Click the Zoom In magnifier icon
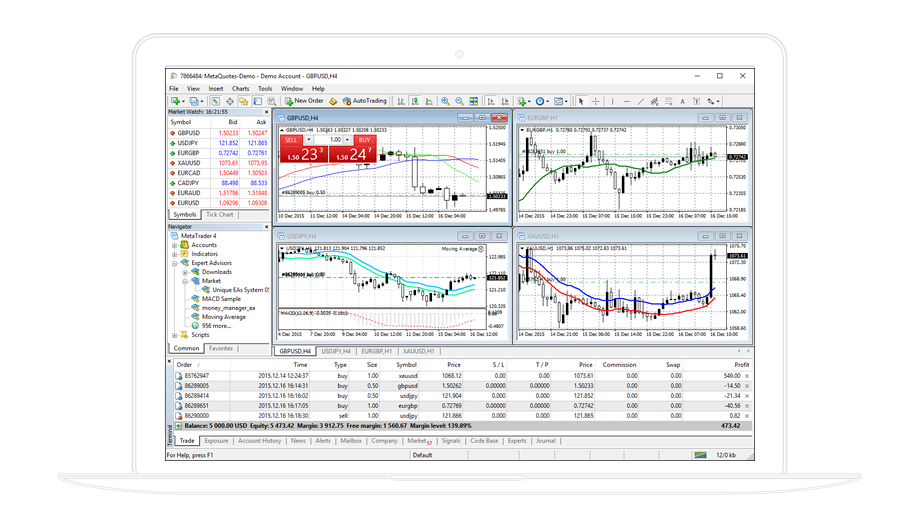Viewport: 919px width, 529px height. [445, 101]
